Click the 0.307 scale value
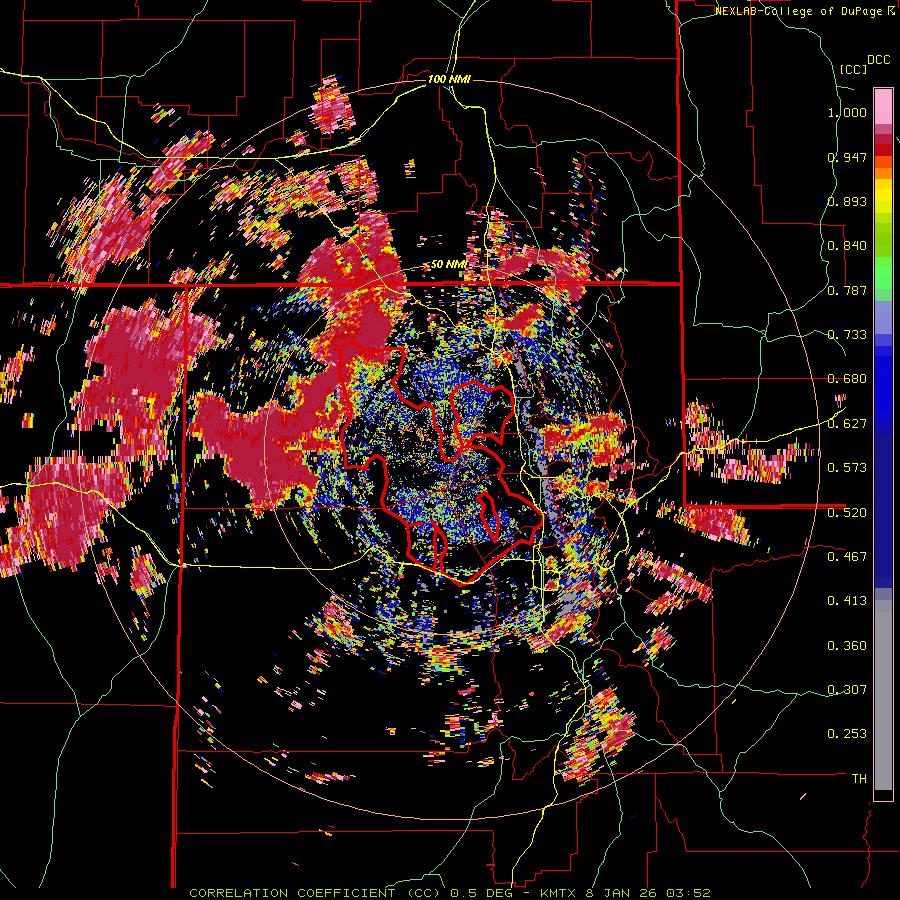Image resolution: width=900 pixels, height=900 pixels. click(x=847, y=689)
